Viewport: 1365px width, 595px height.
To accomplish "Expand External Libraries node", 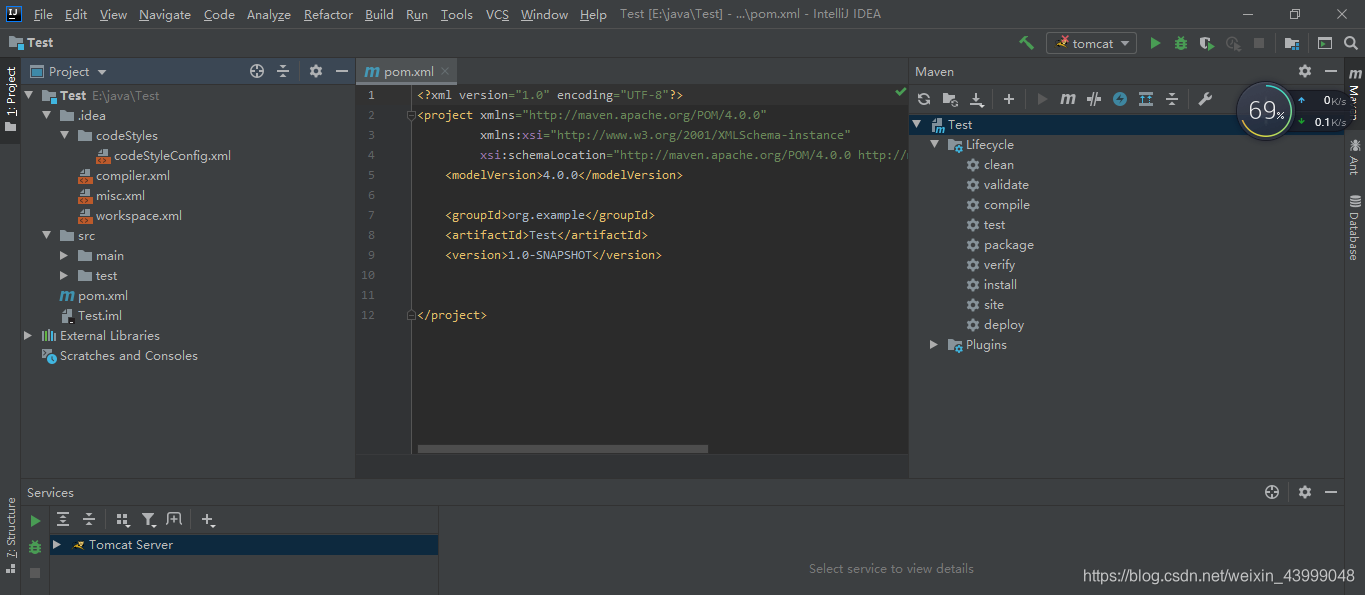I will coord(28,335).
